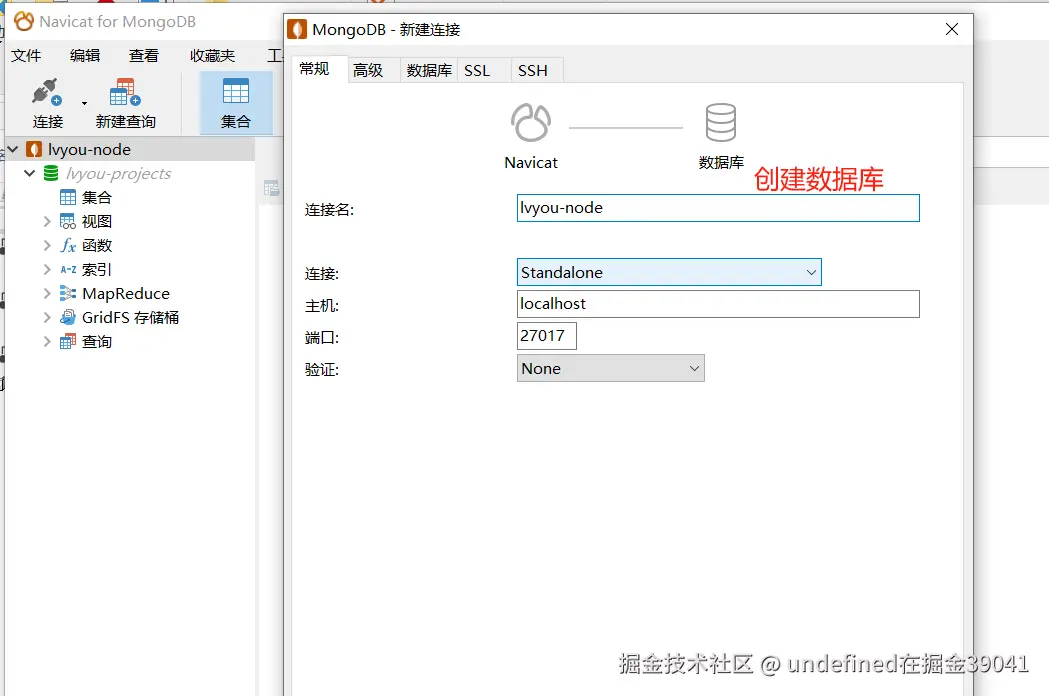The height and width of the screenshot is (696, 1049).
Task: Expand the 索引 tree node
Action: click(x=47, y=270)
